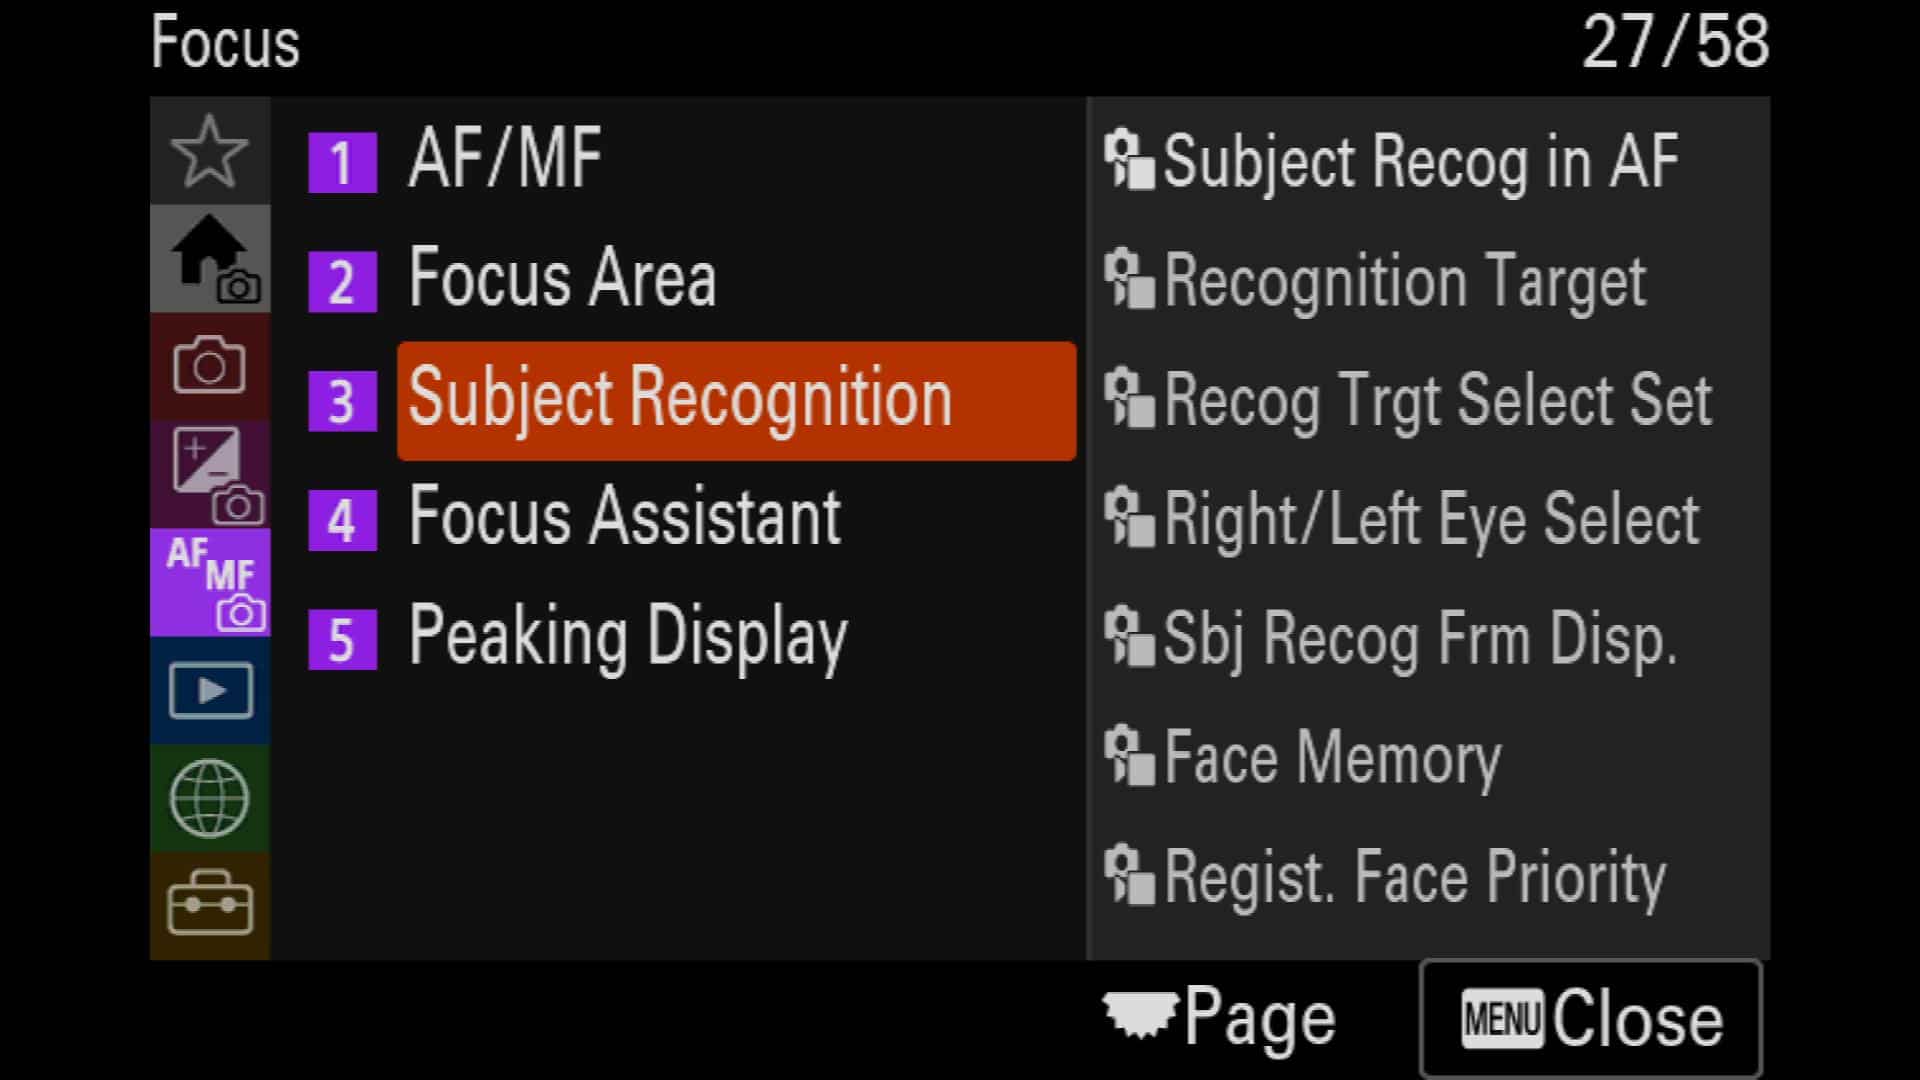Open the Playback tab icon

tap(209, 690)
